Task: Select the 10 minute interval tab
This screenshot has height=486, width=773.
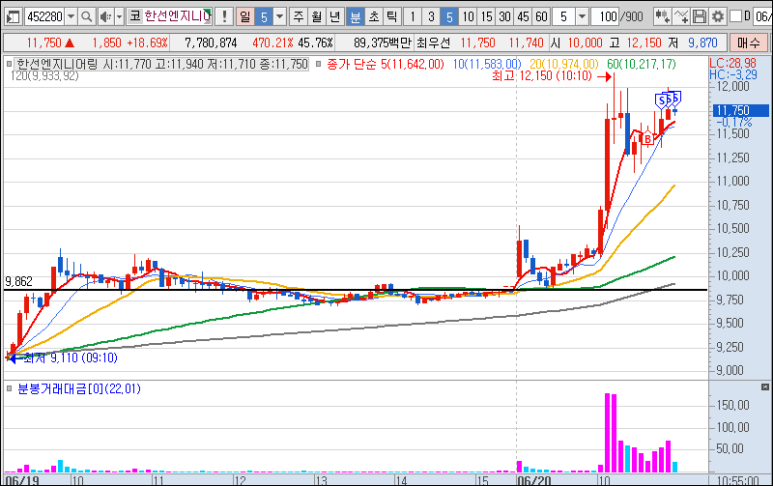Action: pos(469,17)
